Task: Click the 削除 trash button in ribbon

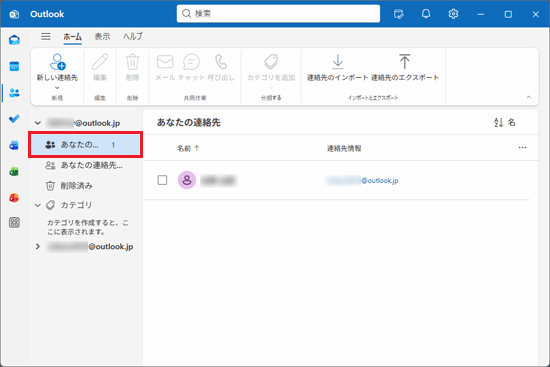Action: tap(133, 67)
